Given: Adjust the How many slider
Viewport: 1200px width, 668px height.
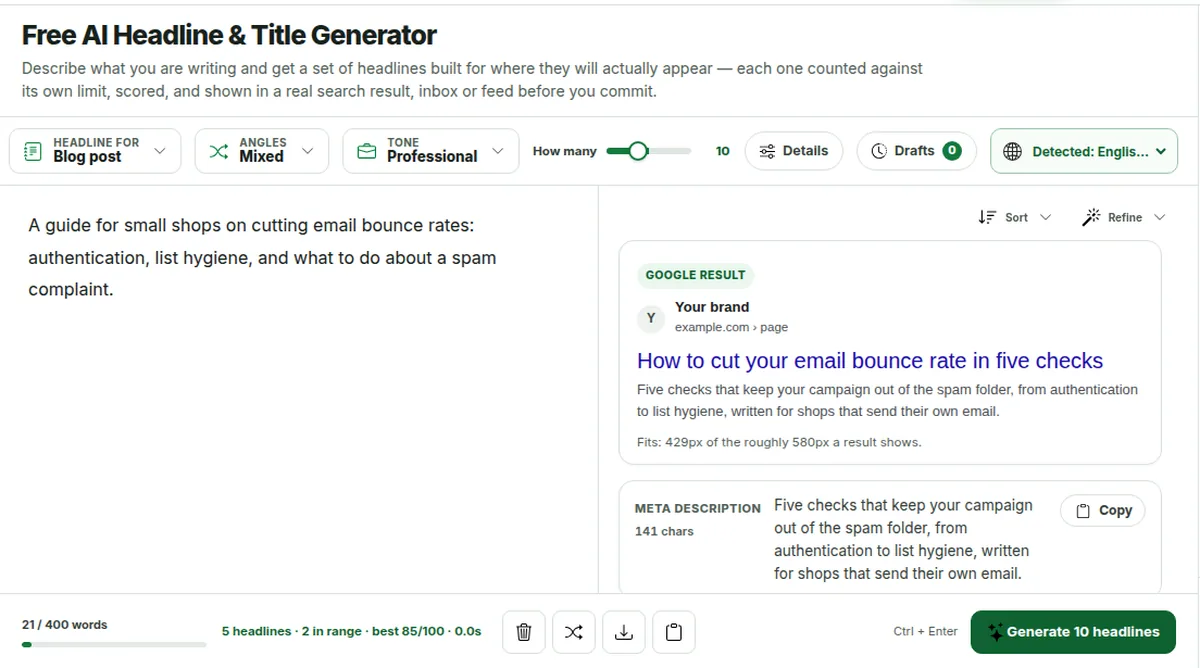Looking at the screenshot, I should [648, 151].
